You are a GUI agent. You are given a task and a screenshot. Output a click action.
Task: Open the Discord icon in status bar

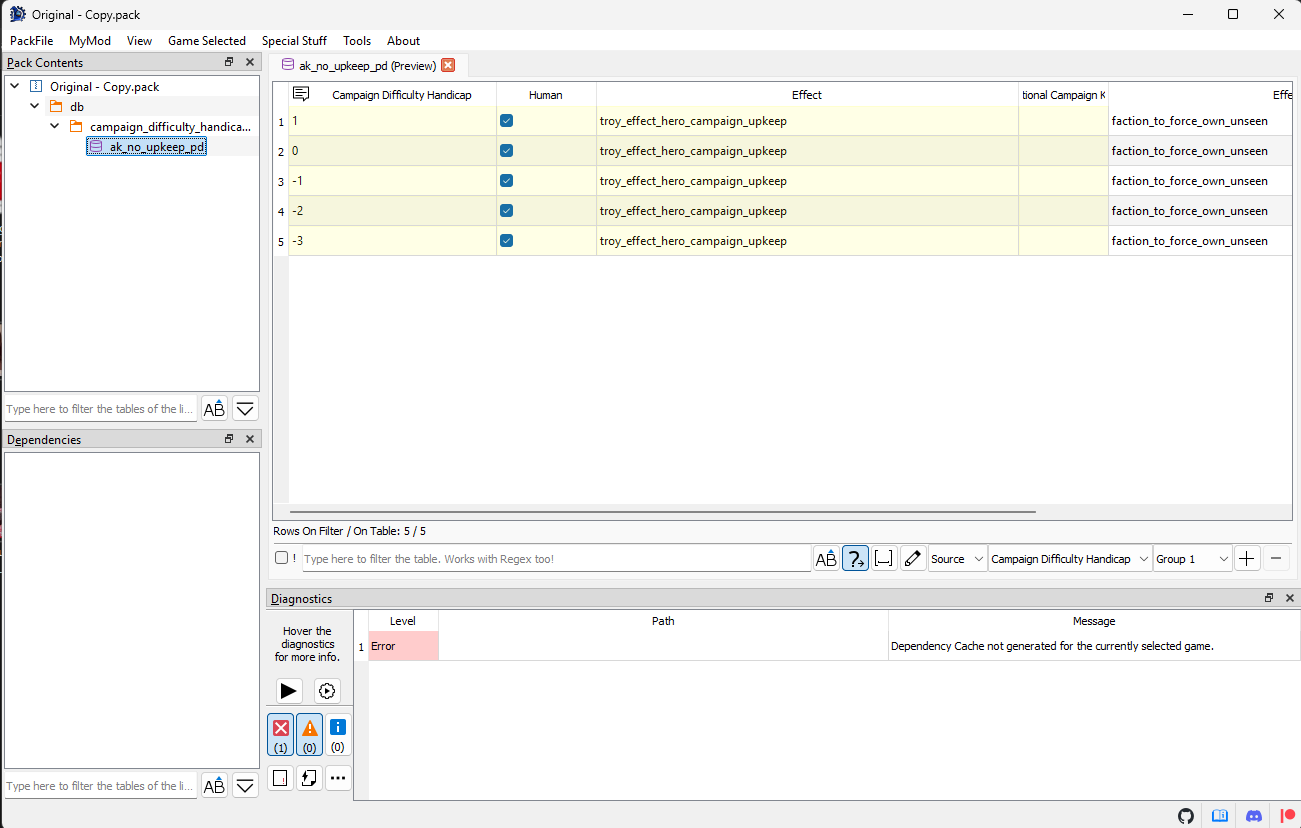pos(1254,815)
